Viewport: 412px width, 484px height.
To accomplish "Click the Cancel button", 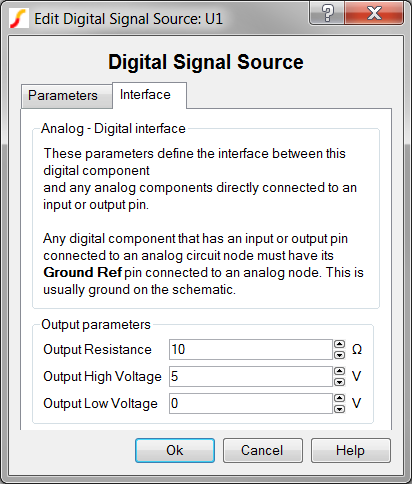I will pos(263,450).
